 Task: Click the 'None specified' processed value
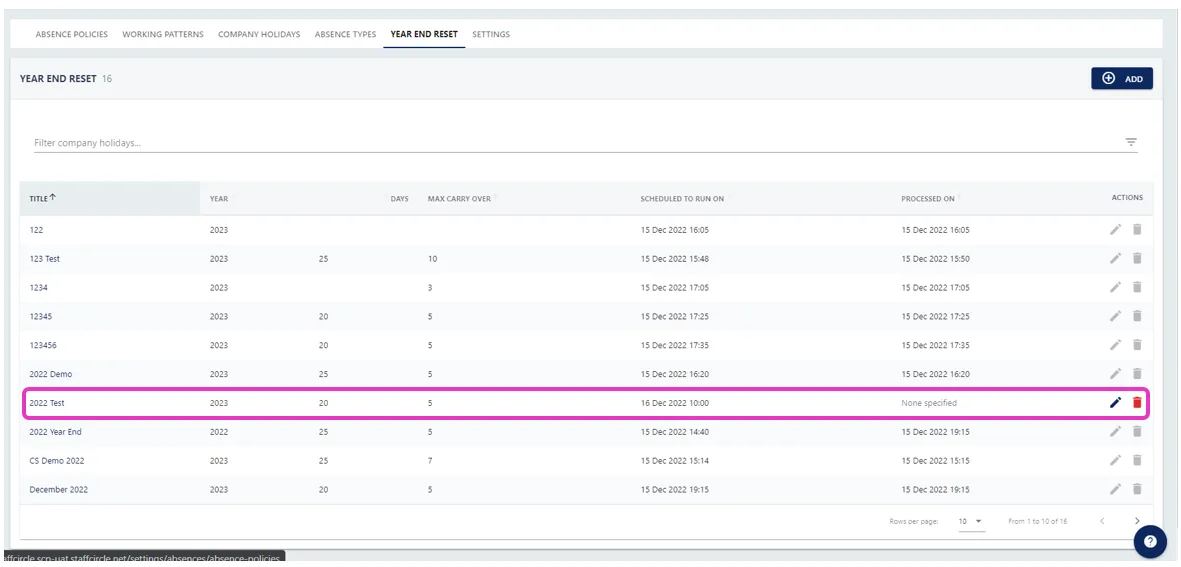929,404
